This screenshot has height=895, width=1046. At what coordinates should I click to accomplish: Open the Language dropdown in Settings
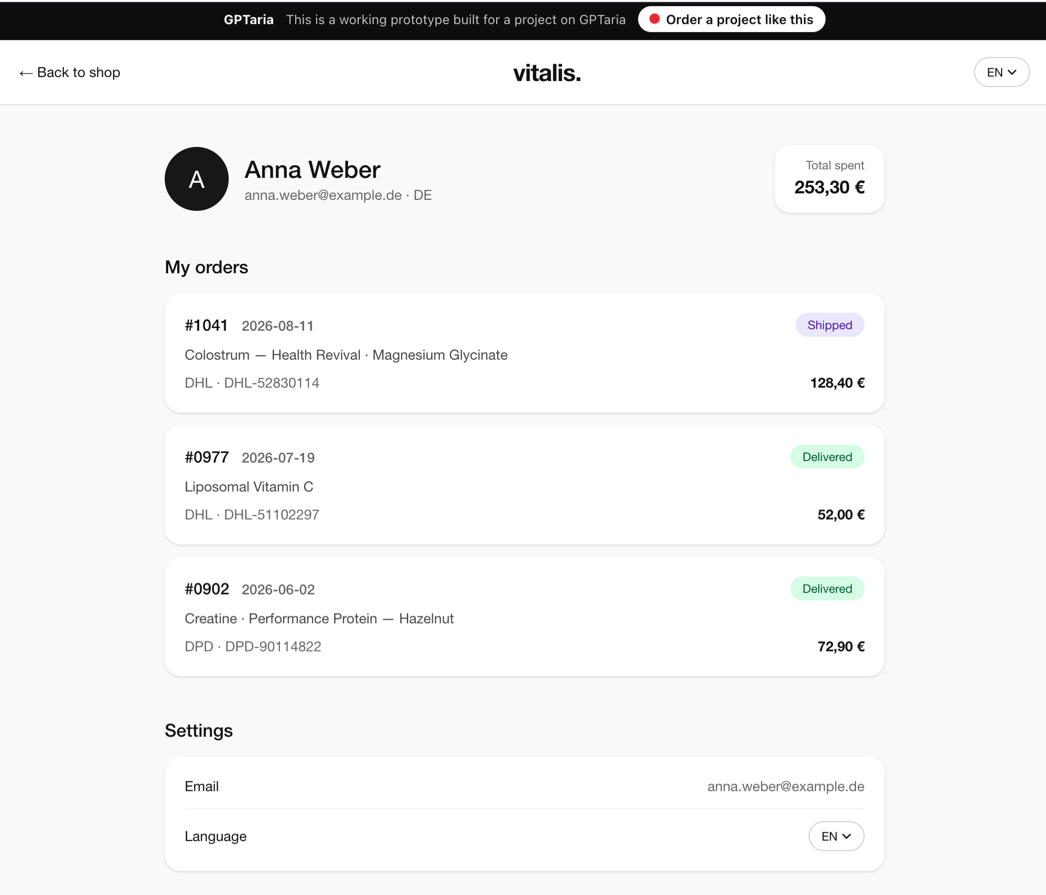(x=836, y=836)
